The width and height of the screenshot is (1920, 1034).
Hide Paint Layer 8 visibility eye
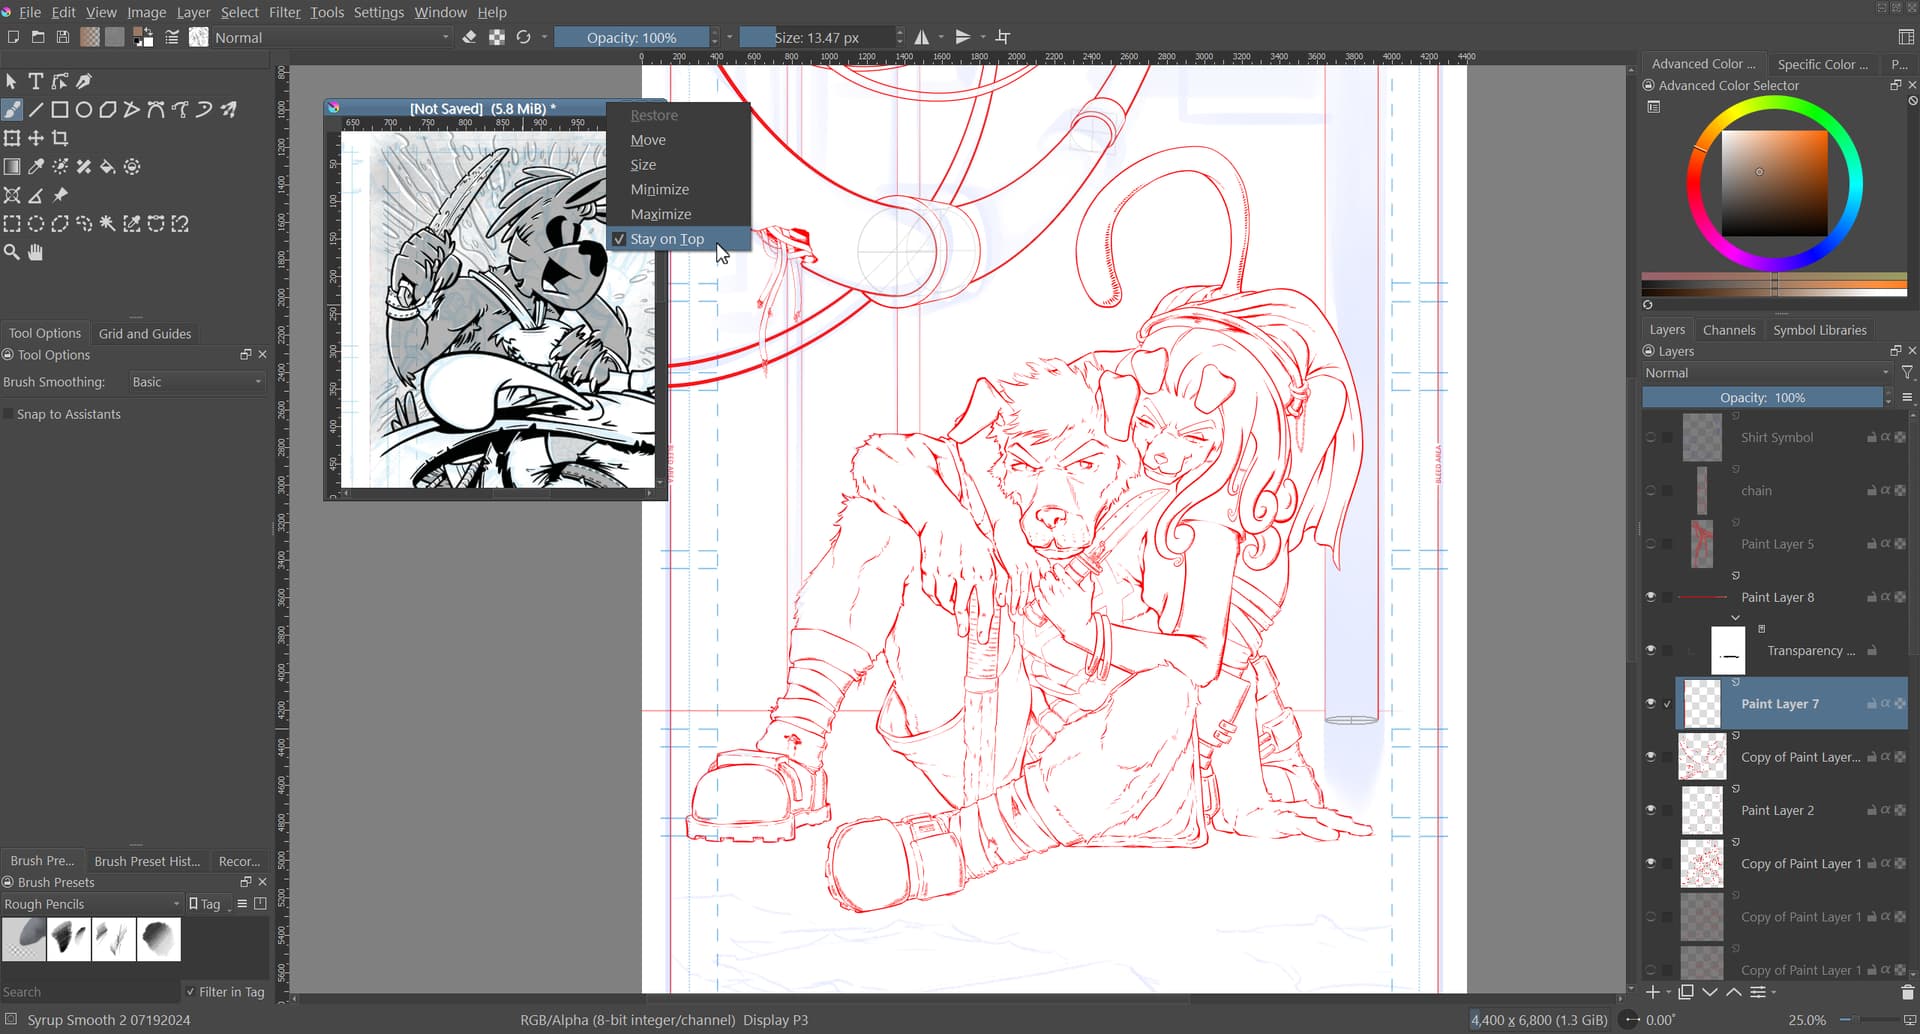pyautogui.click(x=1651, y=597)
